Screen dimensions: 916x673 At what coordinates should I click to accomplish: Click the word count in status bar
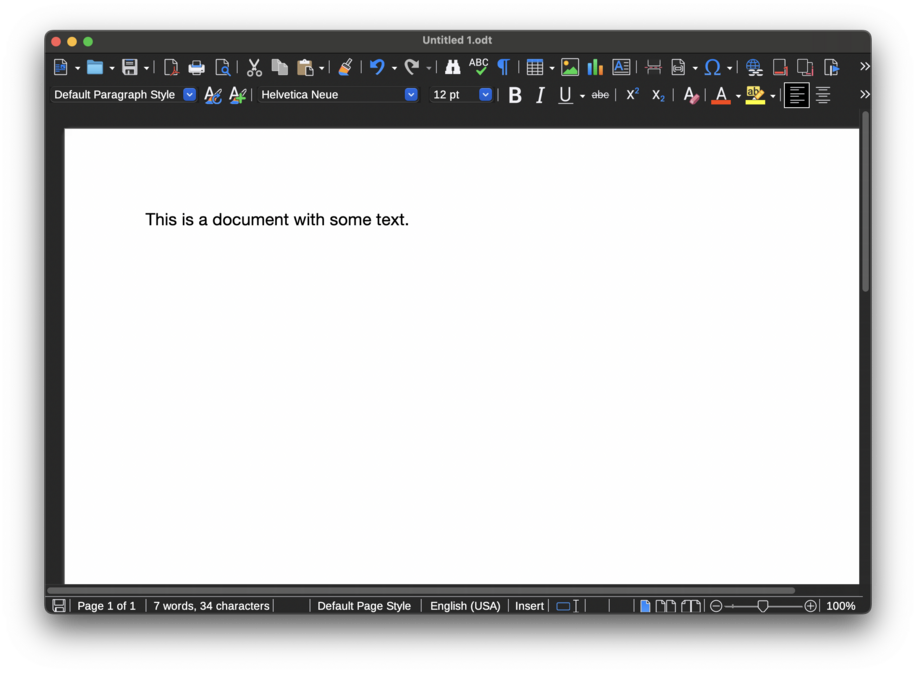click(x=210, y=605)
